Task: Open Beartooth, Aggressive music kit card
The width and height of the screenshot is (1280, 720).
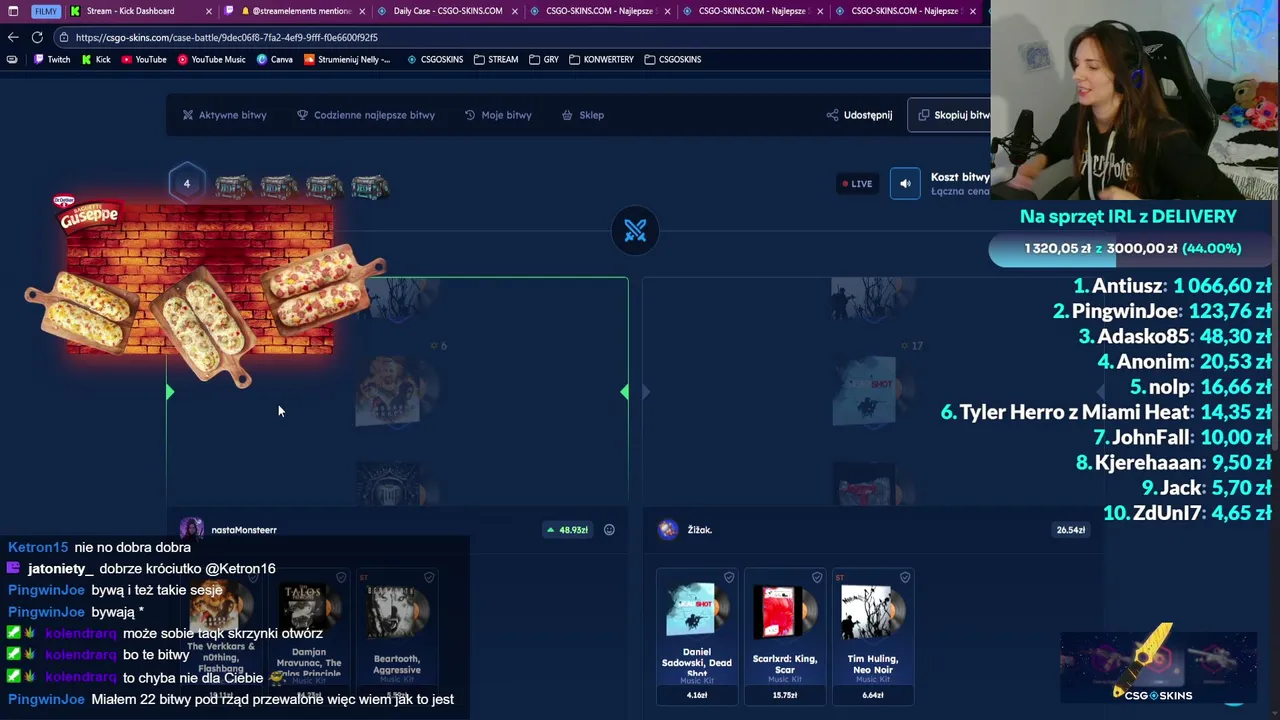Action: [397, 636]
